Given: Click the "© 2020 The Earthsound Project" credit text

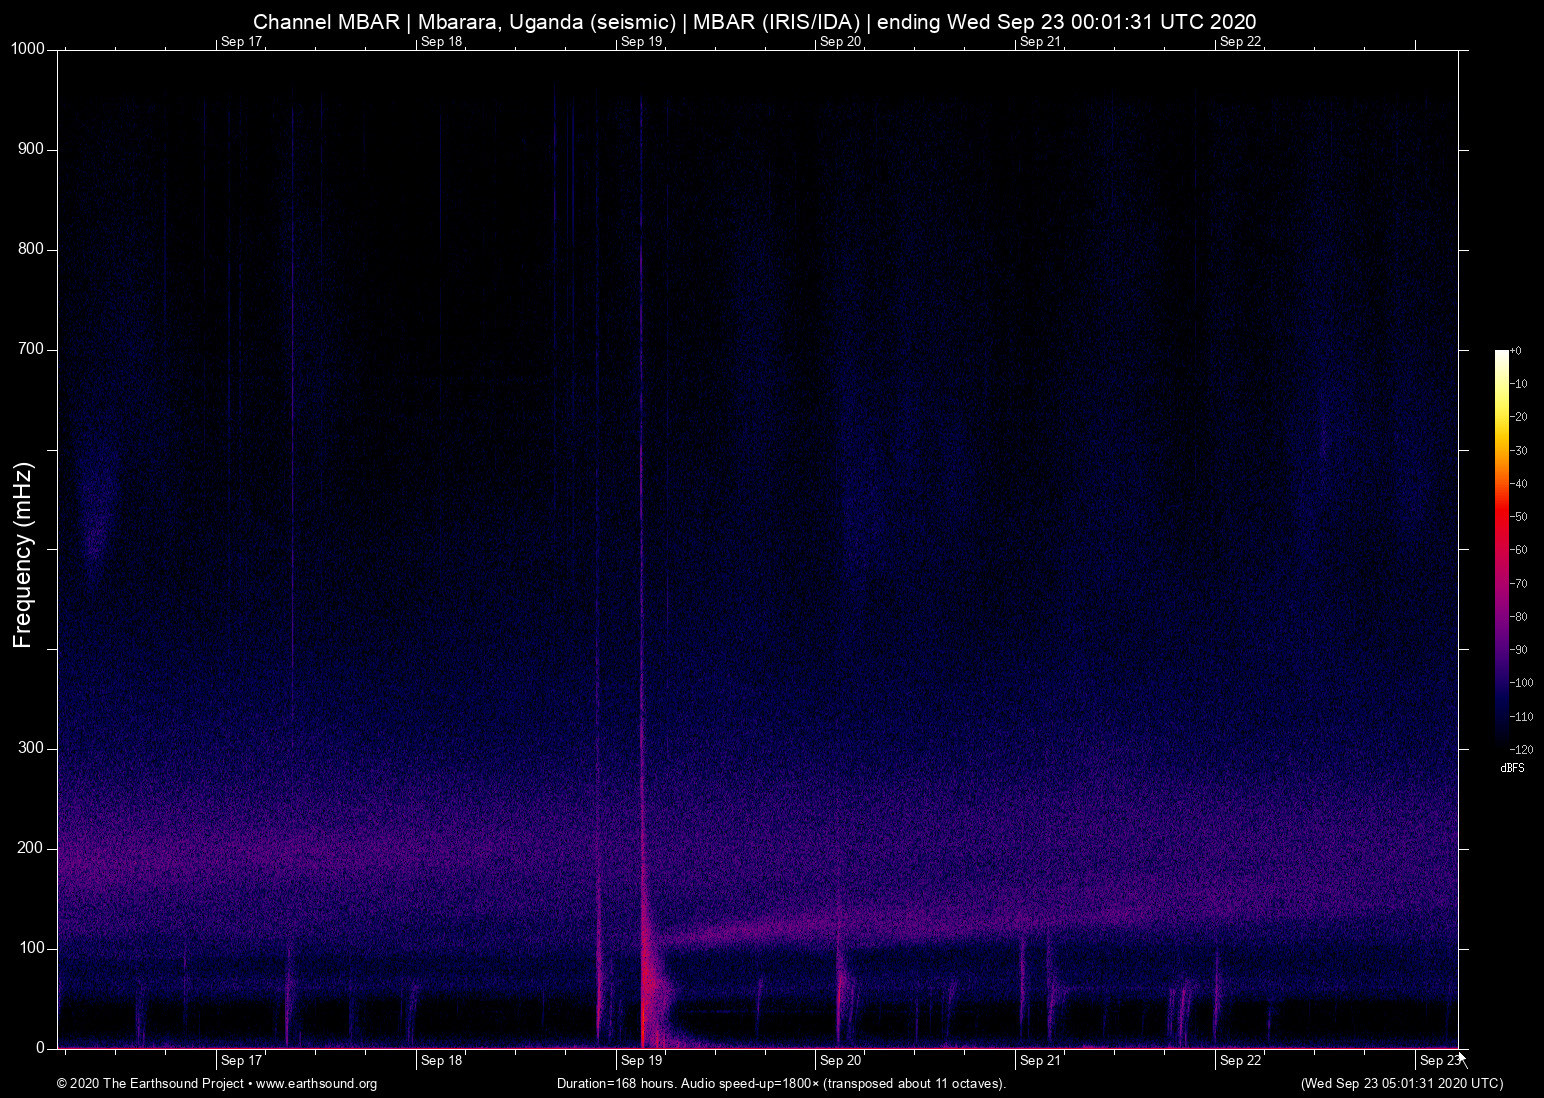Looking at the screenshot, I should tap(150, 1084).
